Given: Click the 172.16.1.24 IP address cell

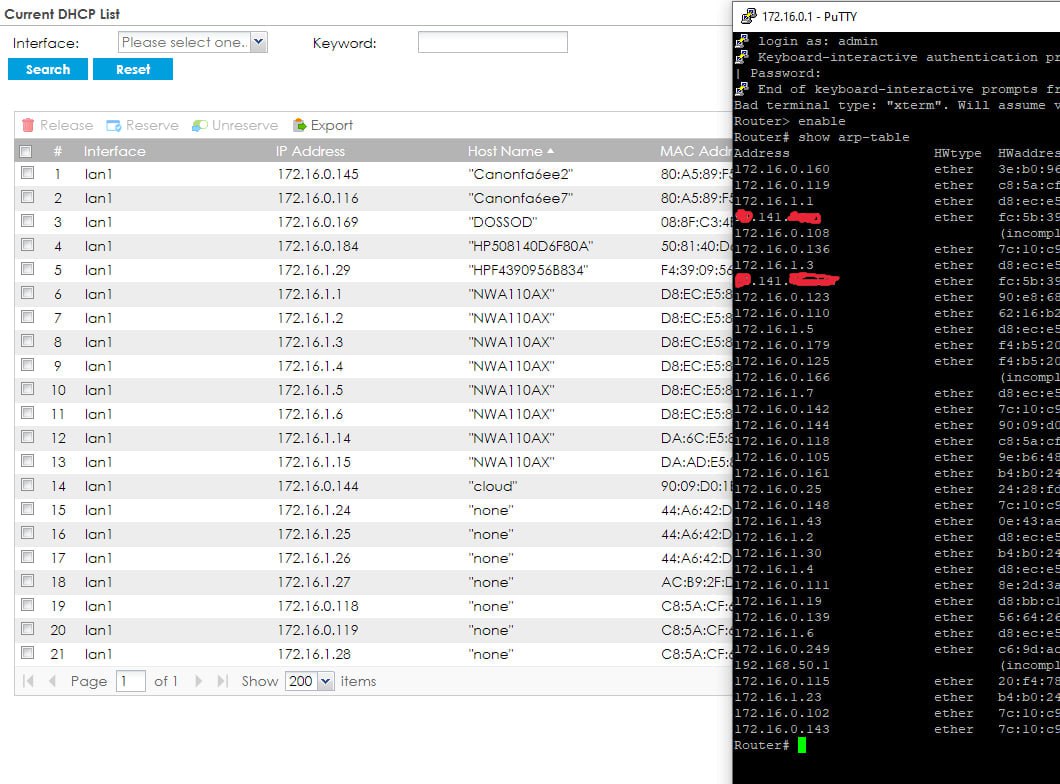Looking at the screenshot, I should click(314, 510).
